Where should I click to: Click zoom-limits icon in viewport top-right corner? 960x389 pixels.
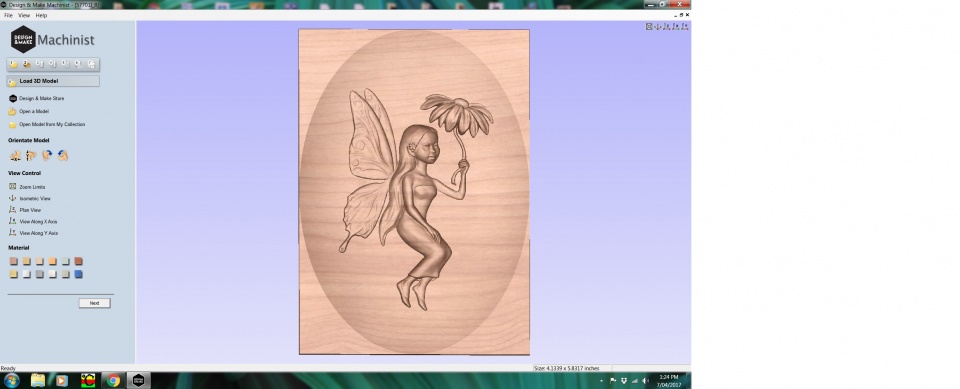pyautogui.click(x=649, y=26)
